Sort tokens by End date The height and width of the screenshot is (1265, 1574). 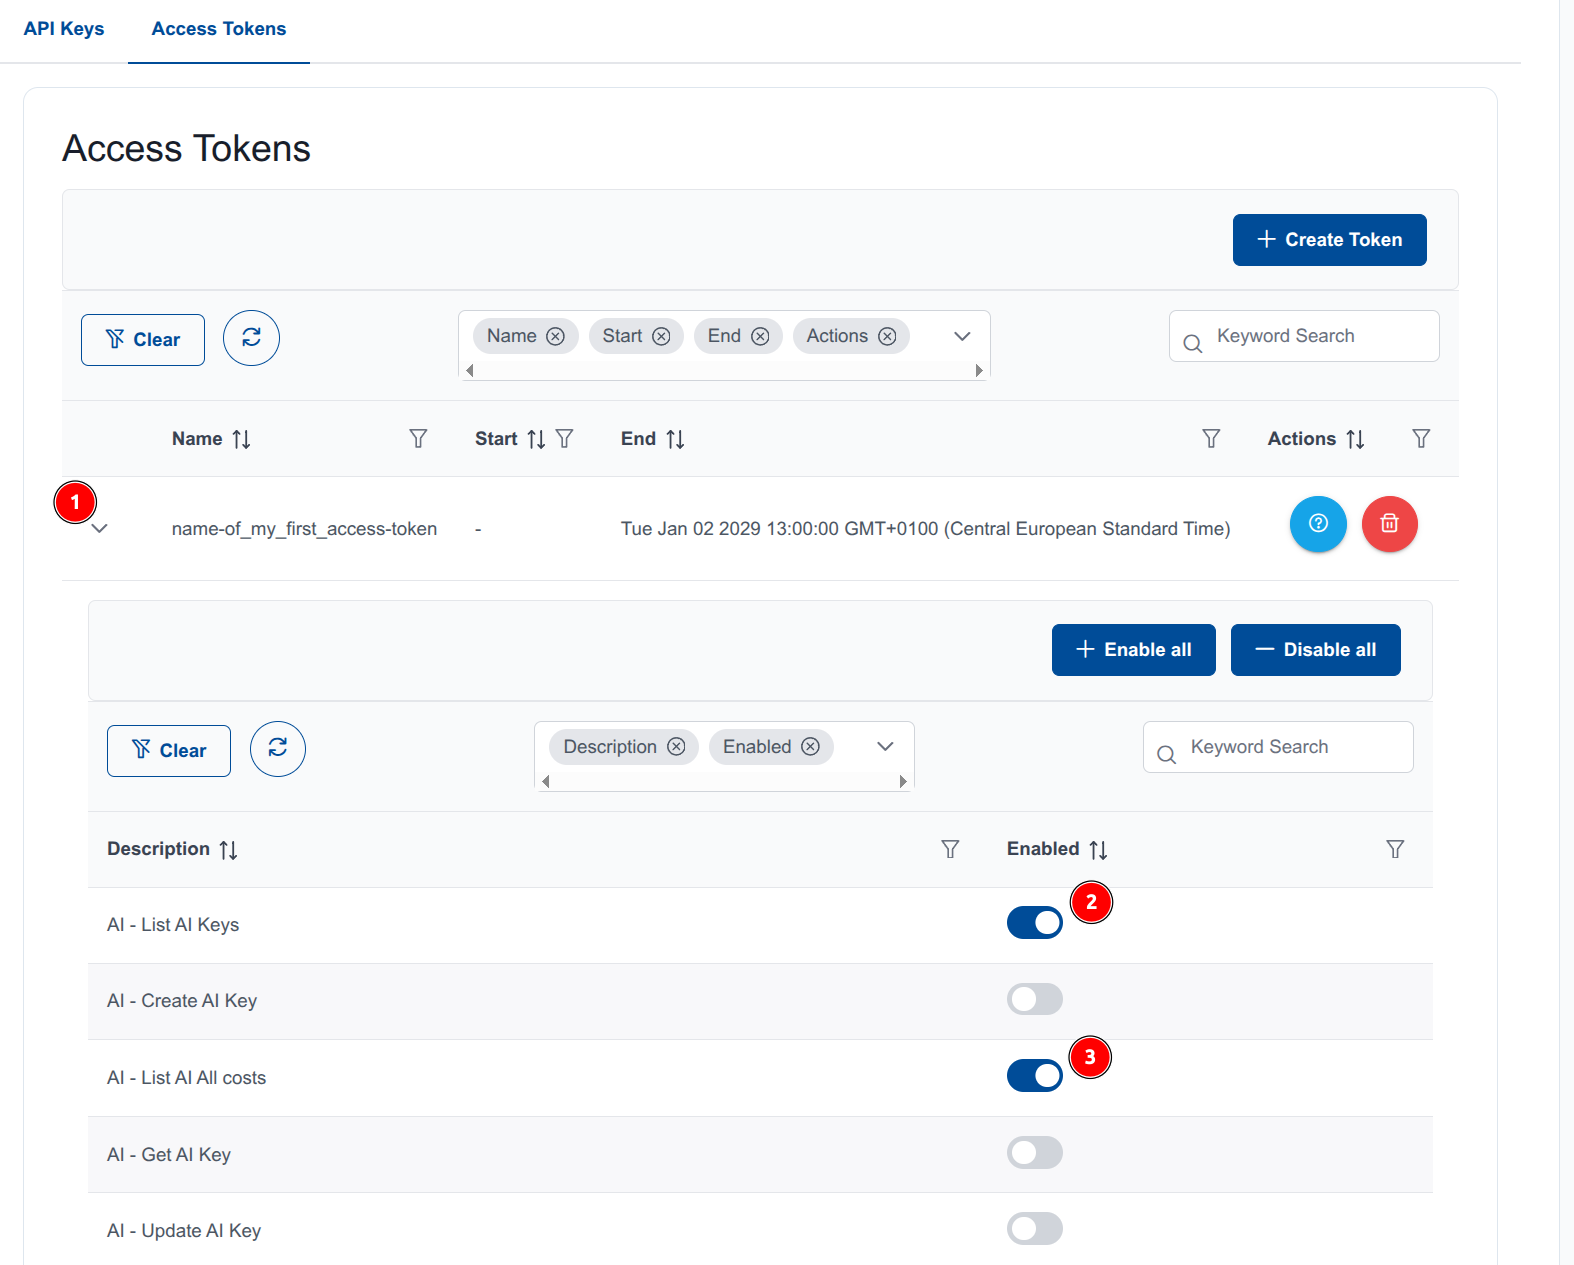click(675, 439)
